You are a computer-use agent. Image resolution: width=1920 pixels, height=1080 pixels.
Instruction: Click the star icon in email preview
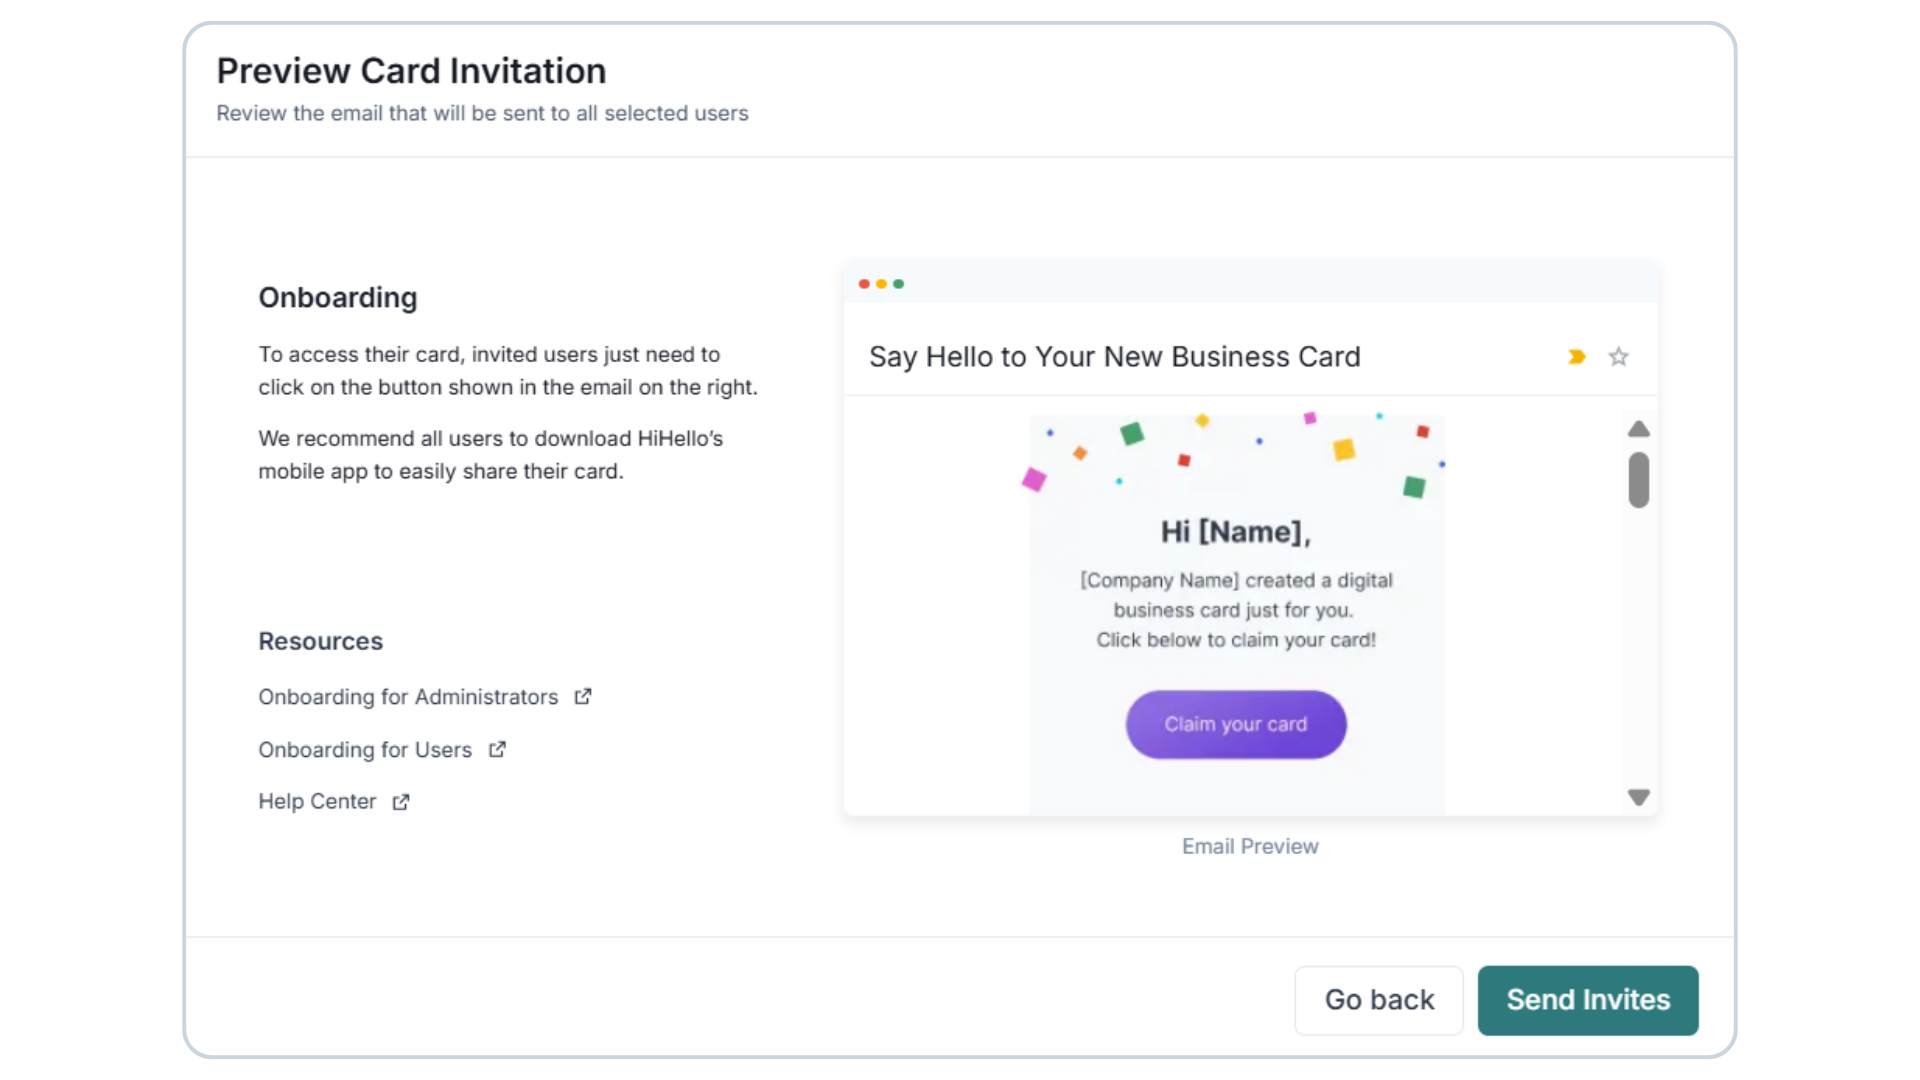click(1618, 357)
